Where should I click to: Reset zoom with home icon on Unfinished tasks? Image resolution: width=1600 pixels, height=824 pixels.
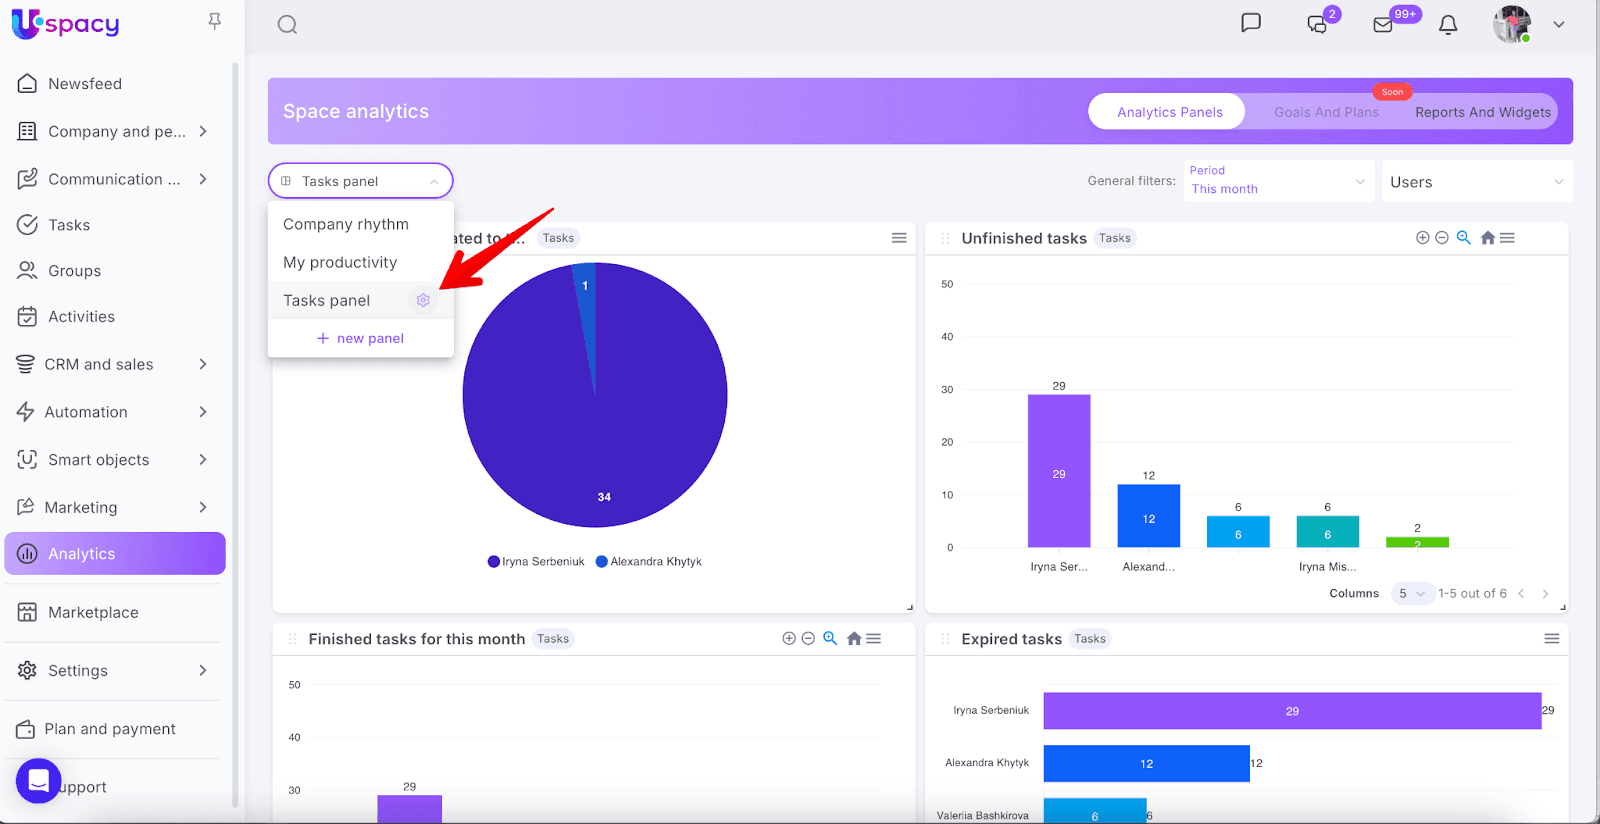coord(1487,238)
